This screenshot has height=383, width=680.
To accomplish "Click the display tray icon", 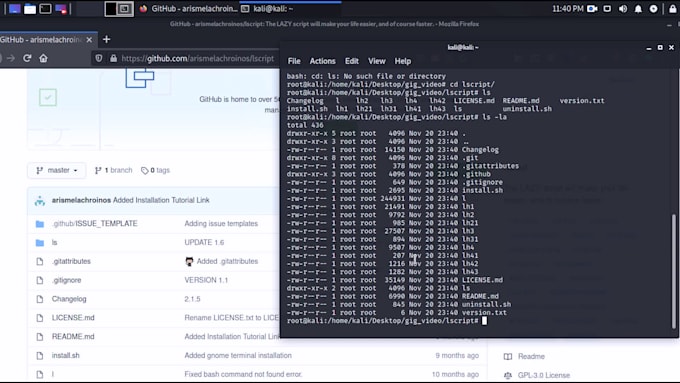I will (x=607, y=9).
